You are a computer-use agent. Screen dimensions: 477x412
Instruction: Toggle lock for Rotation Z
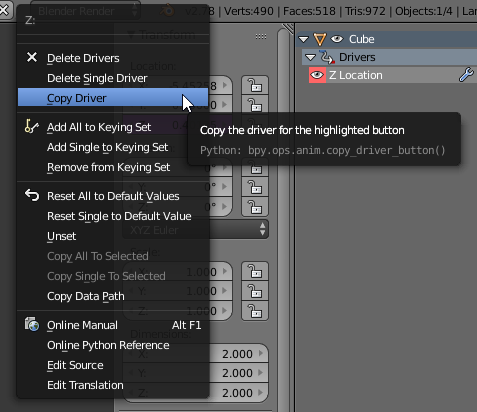pyautogui.click(x=255, y=207)
